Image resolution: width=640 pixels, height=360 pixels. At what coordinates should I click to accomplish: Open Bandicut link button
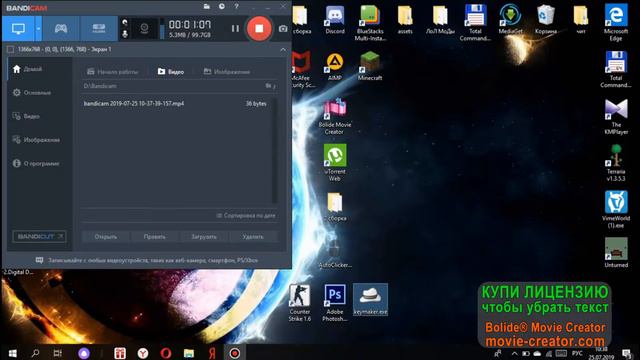39,236
